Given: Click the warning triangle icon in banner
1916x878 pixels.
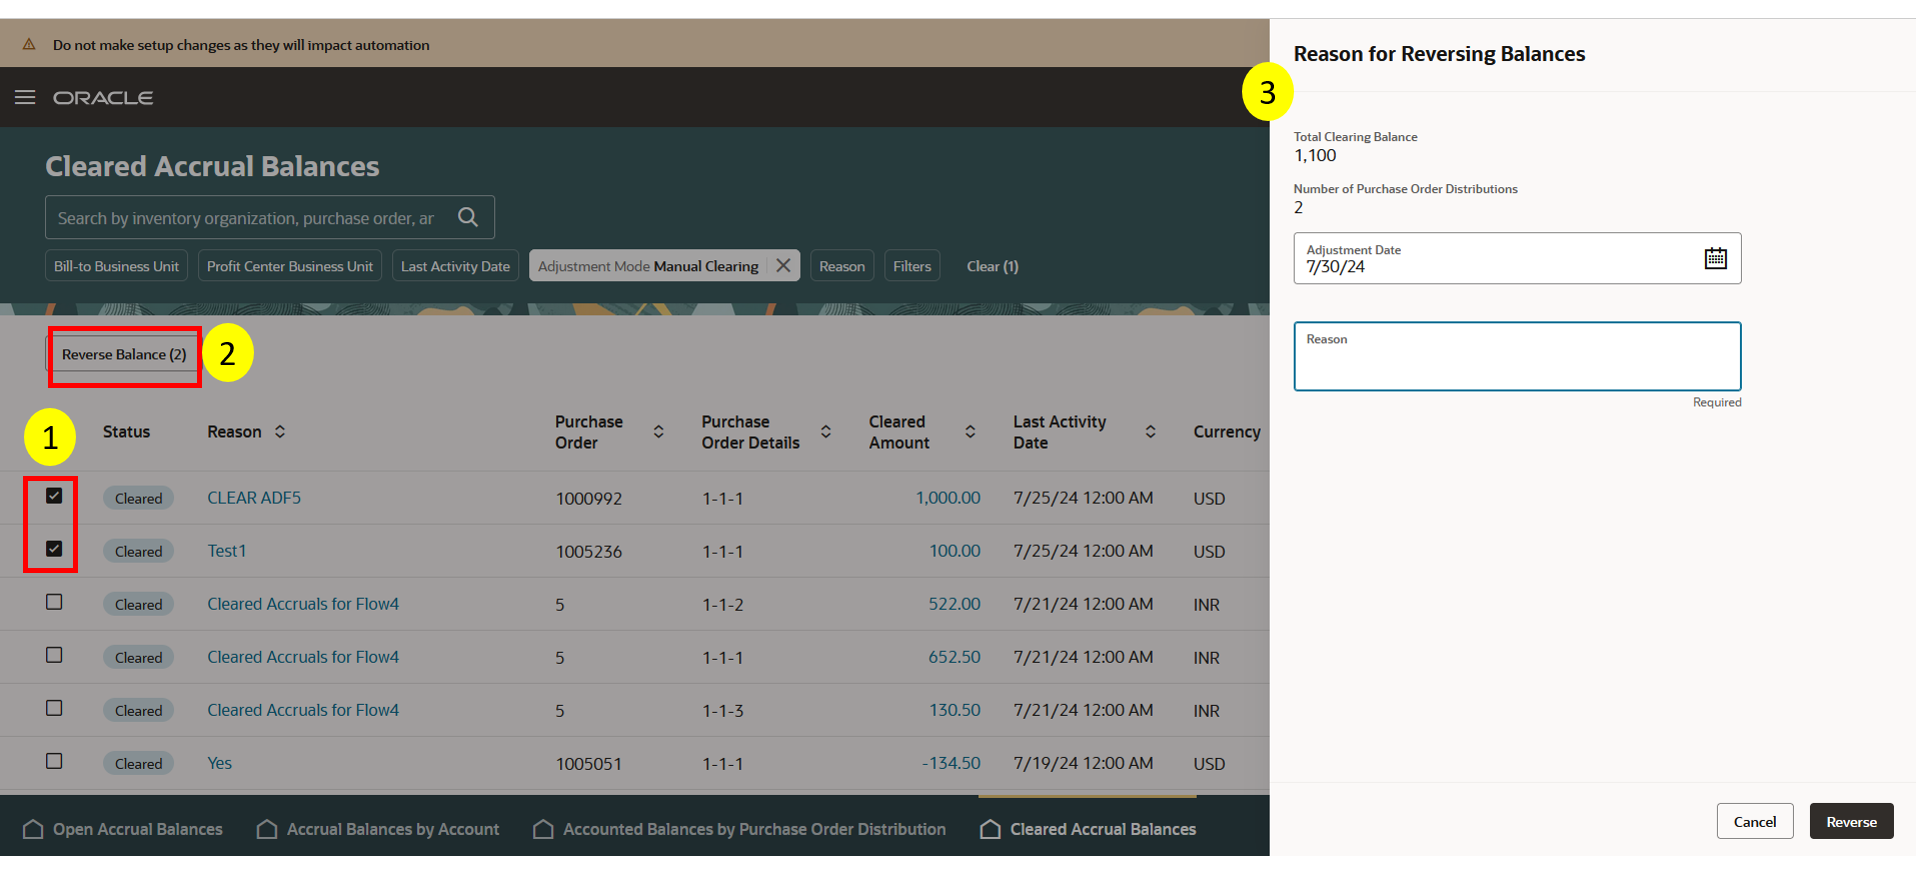Looking at the screenshot, I should point(29,45).
